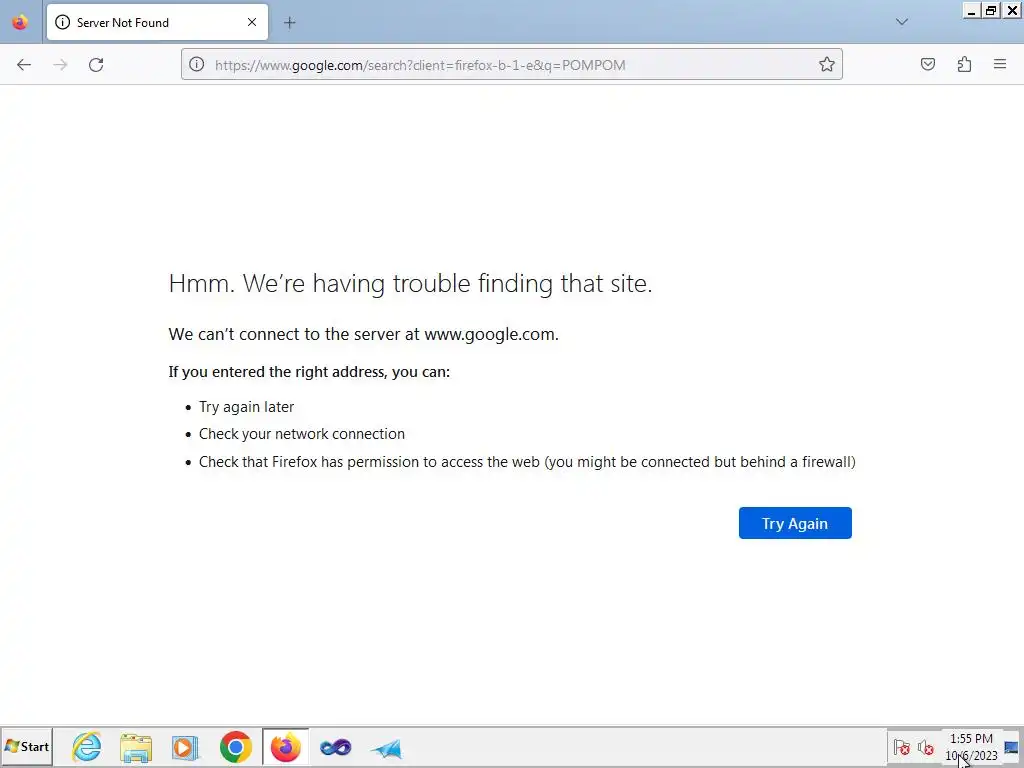Open the blue infinity app in taskbar

coord(336,747)
